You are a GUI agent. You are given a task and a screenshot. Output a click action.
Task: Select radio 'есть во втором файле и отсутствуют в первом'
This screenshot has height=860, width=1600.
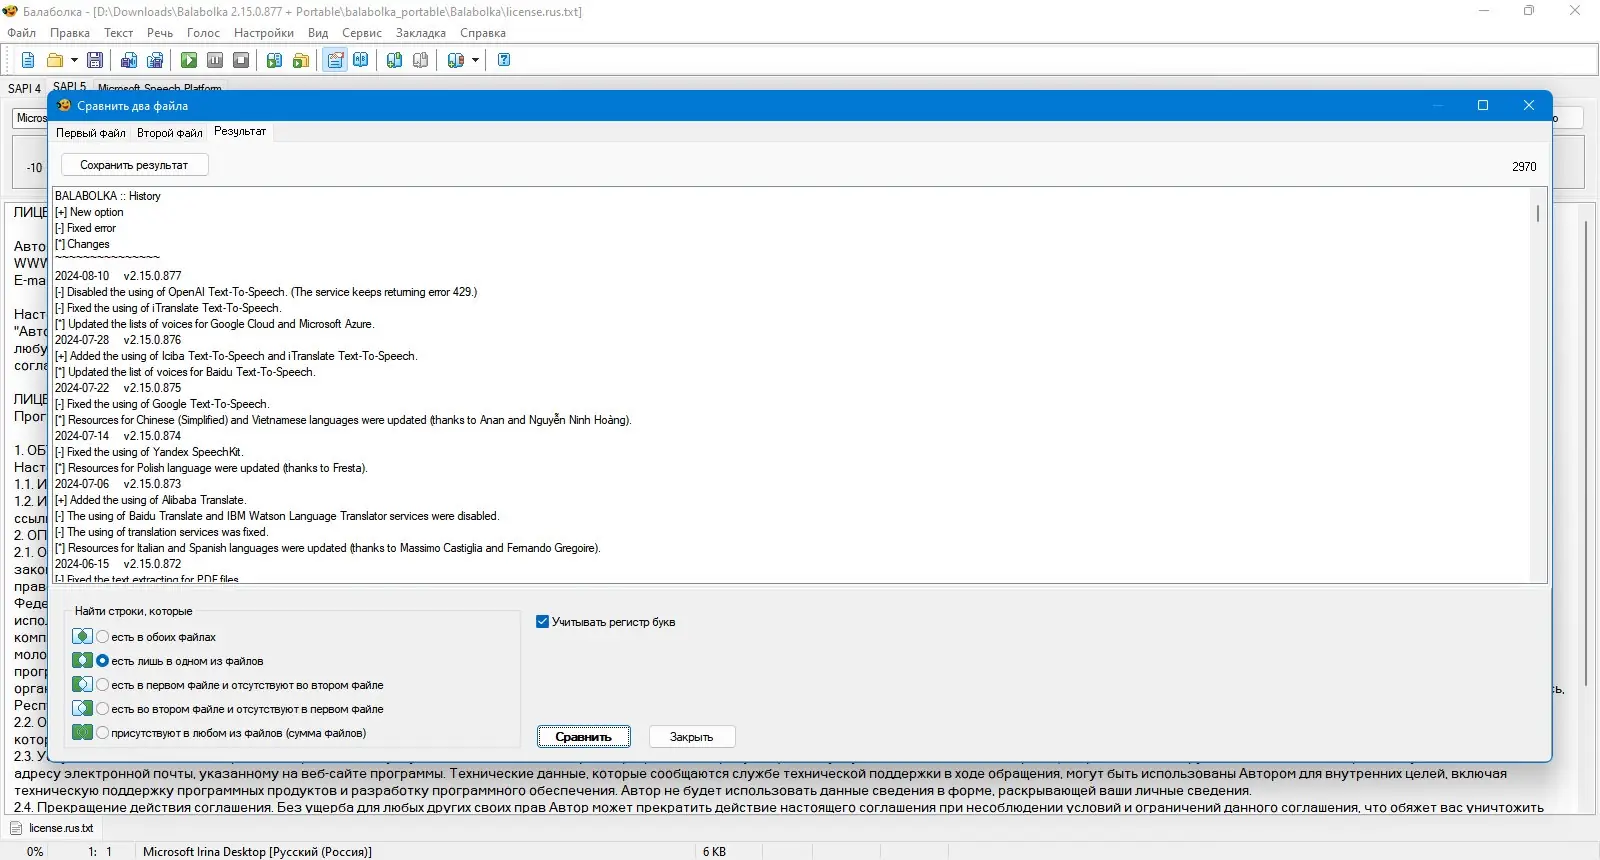tap(102, 709)
